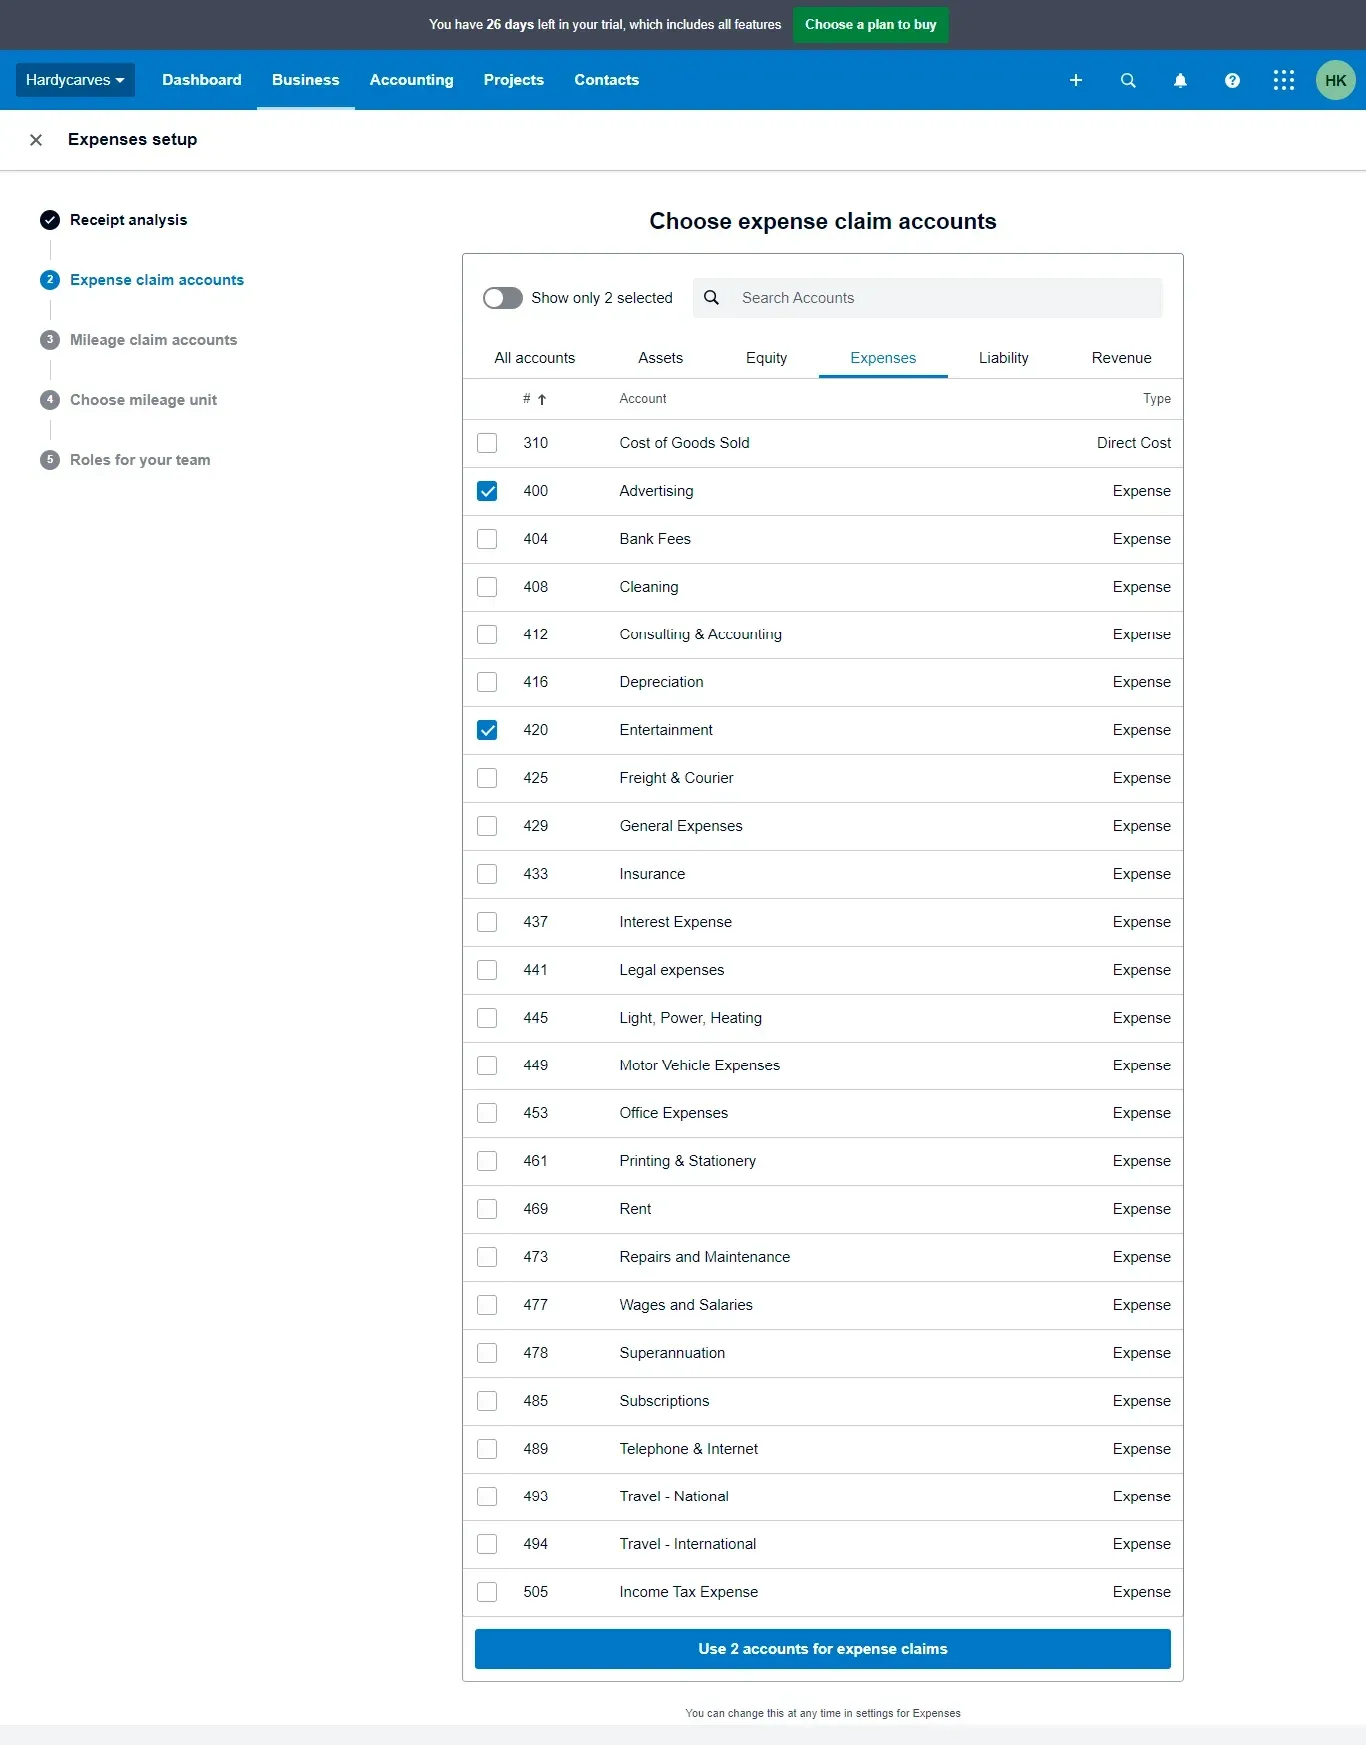
Task: Check the Subscriptions checkbox
Action: click(487, 1401)
